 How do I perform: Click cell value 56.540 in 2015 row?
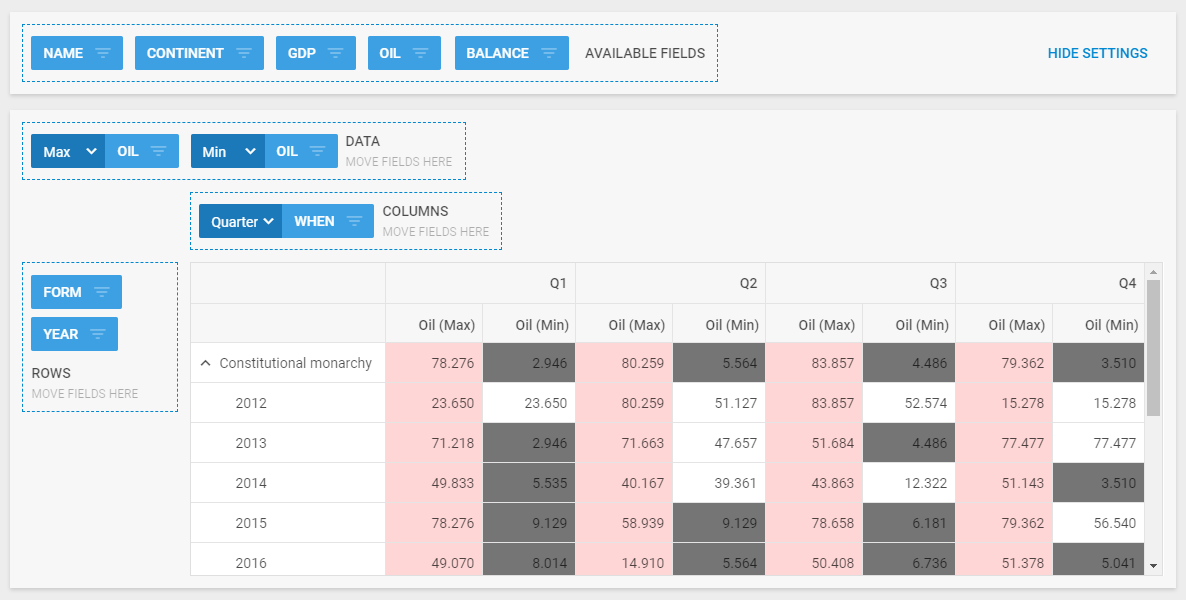(1098, 523)
